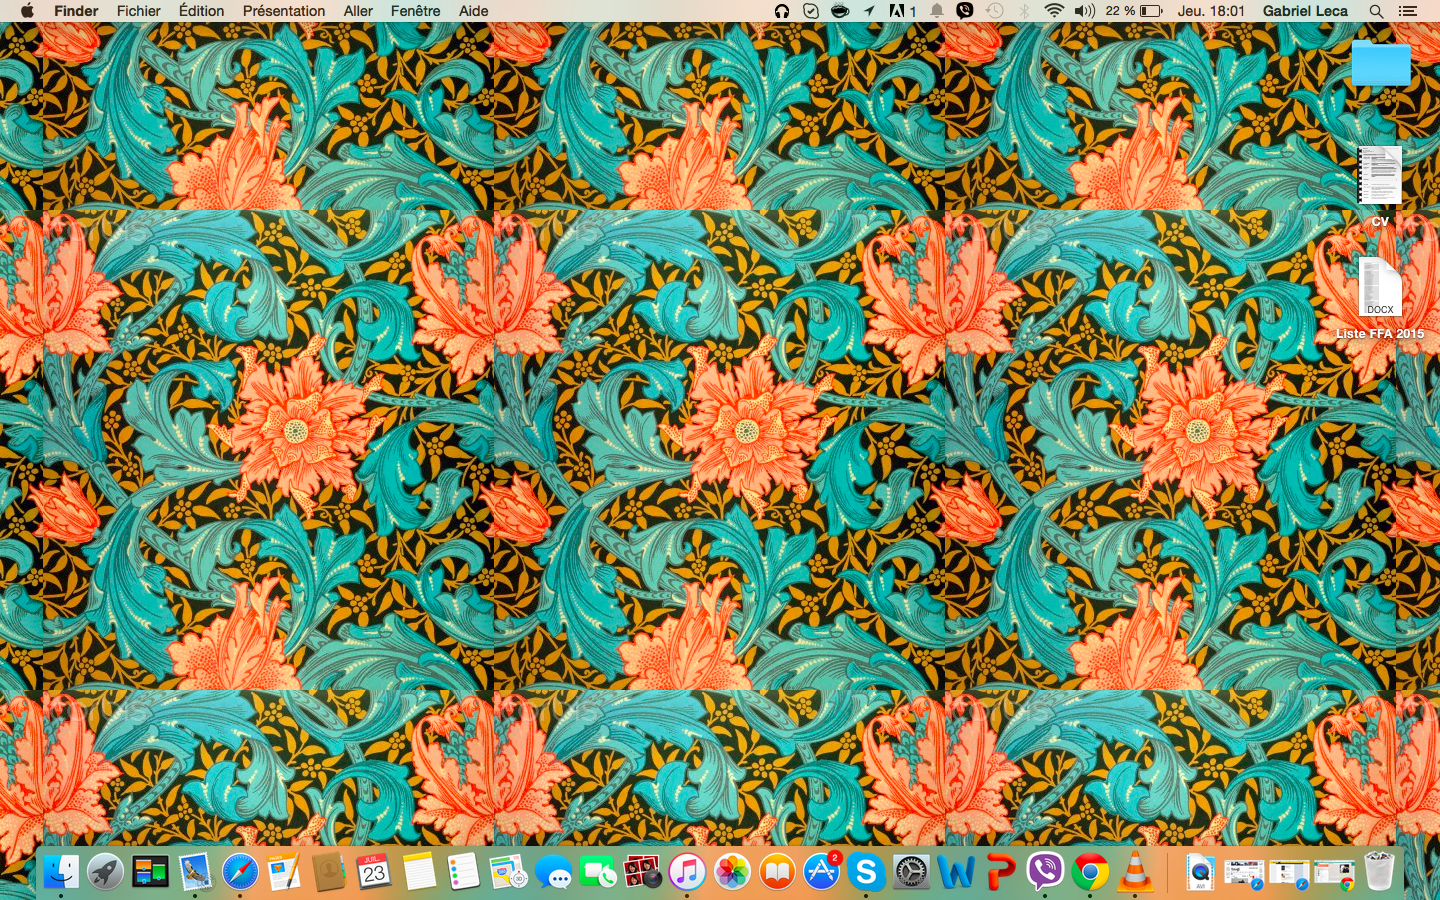This screenshot has width=1440, height=900.
Task: Open Finder from the Dock
Action: click(x=61, y=872)
